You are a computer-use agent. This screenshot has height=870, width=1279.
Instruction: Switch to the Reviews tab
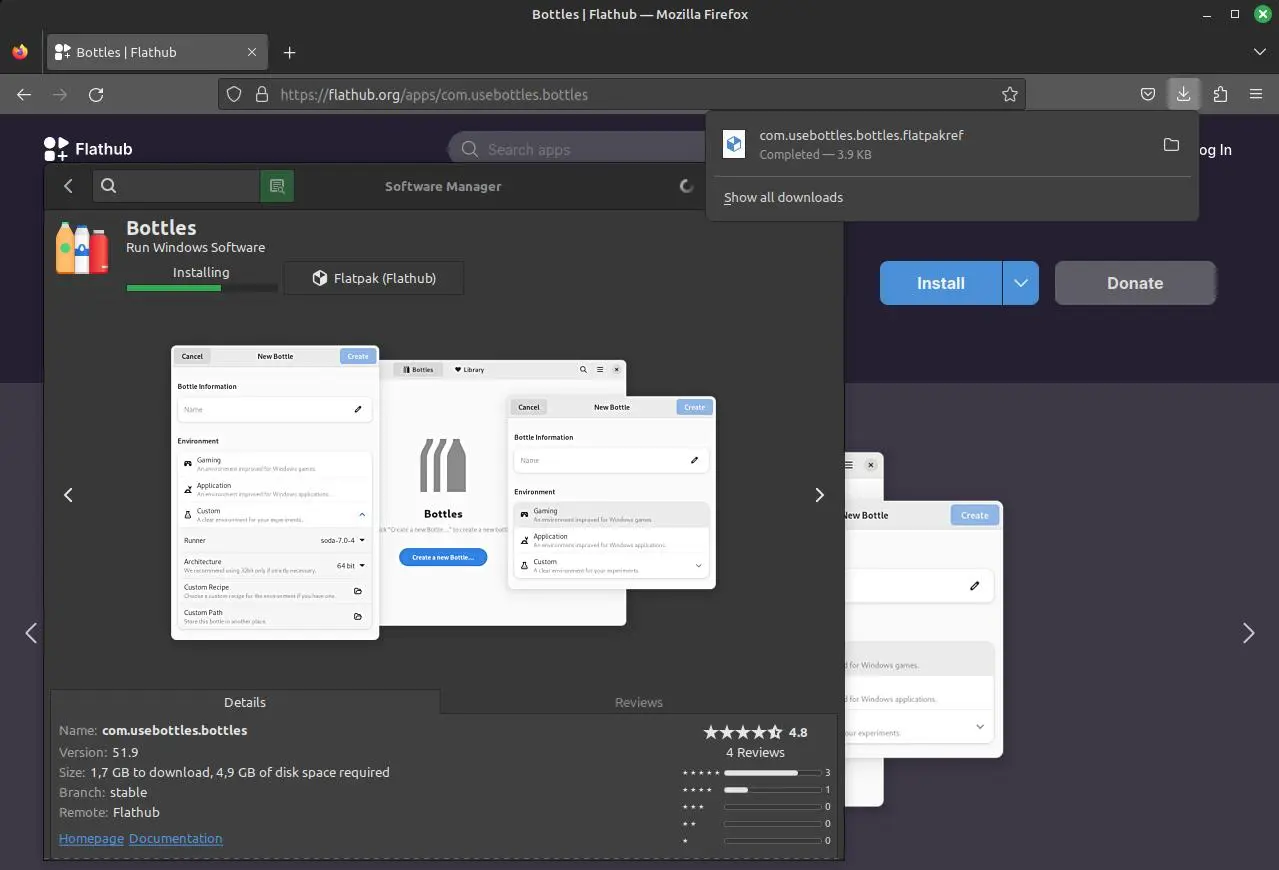click(639, 702)
